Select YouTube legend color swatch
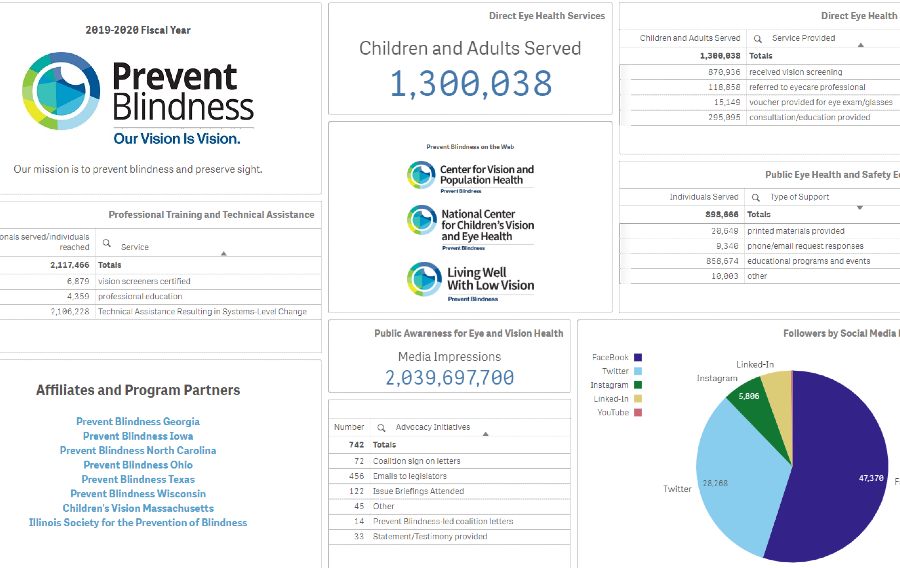Viewport: 900px width, 568px height. pos(638,413)
